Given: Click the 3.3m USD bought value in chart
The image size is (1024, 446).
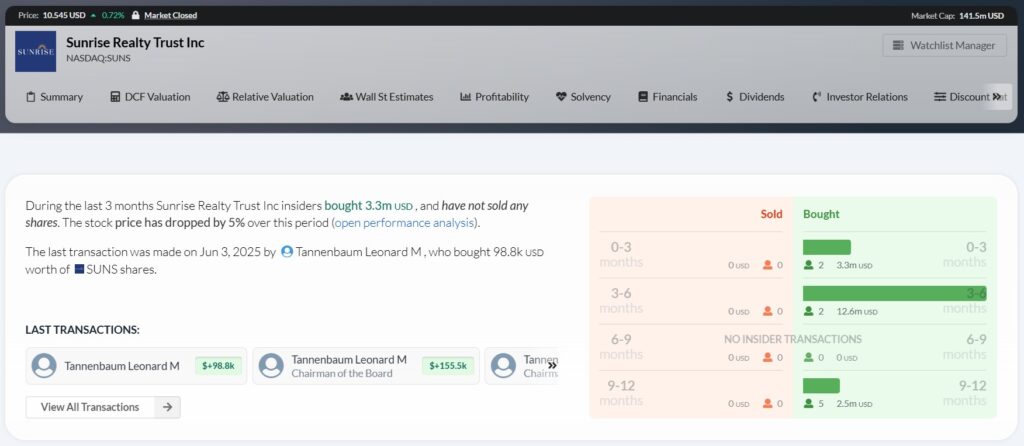Looking at the screenshot, I should 854,266.
